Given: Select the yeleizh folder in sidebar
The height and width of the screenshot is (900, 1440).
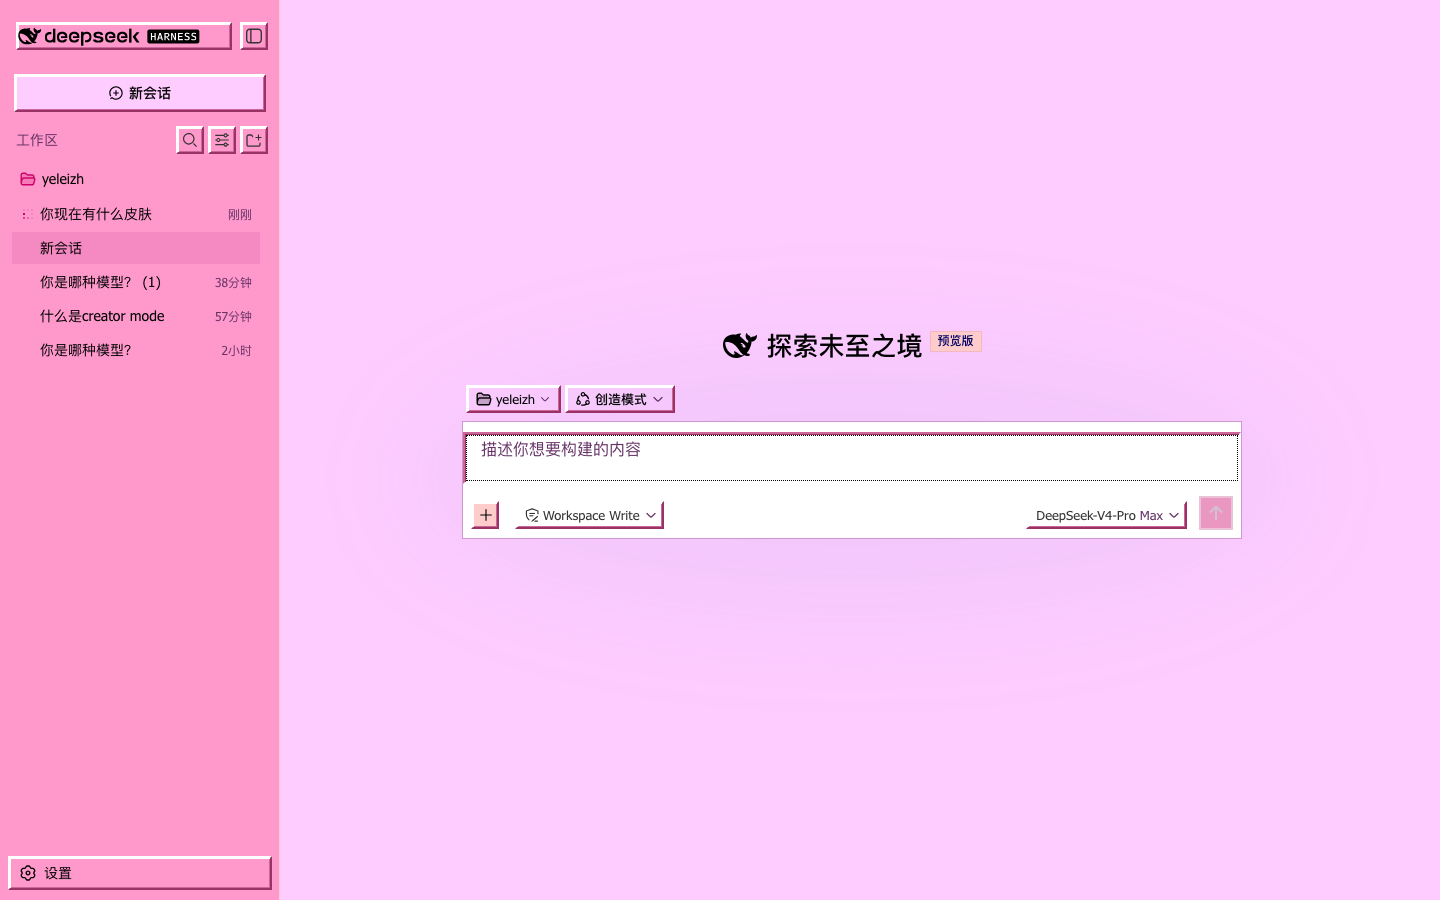Looking at the screenshot, I should [x=136, y=179].
